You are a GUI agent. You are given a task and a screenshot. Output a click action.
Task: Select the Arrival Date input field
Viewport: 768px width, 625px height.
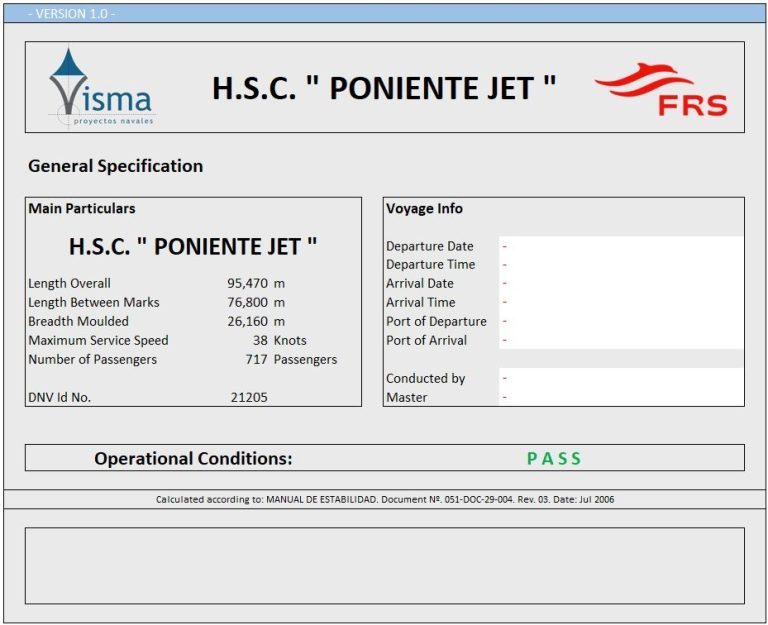621,283
